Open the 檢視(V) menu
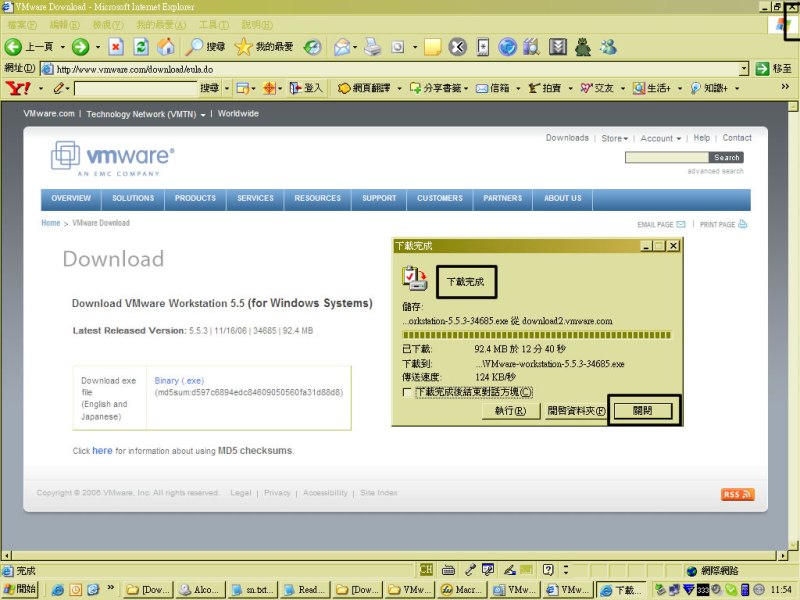Viewport: 800px width, 600px height. click(108, 24)
